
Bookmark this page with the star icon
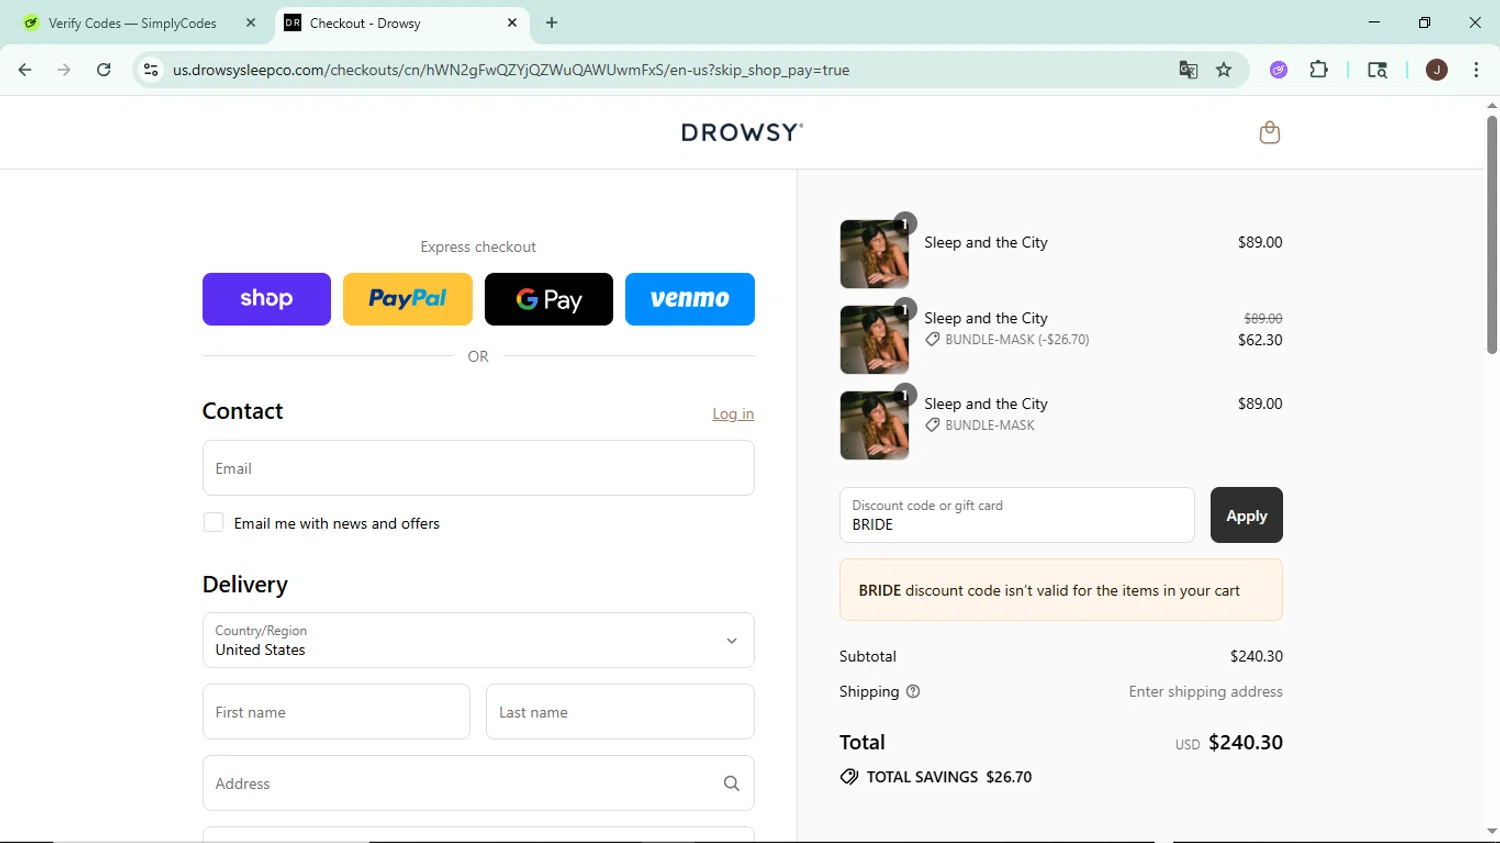(1224, 70)
